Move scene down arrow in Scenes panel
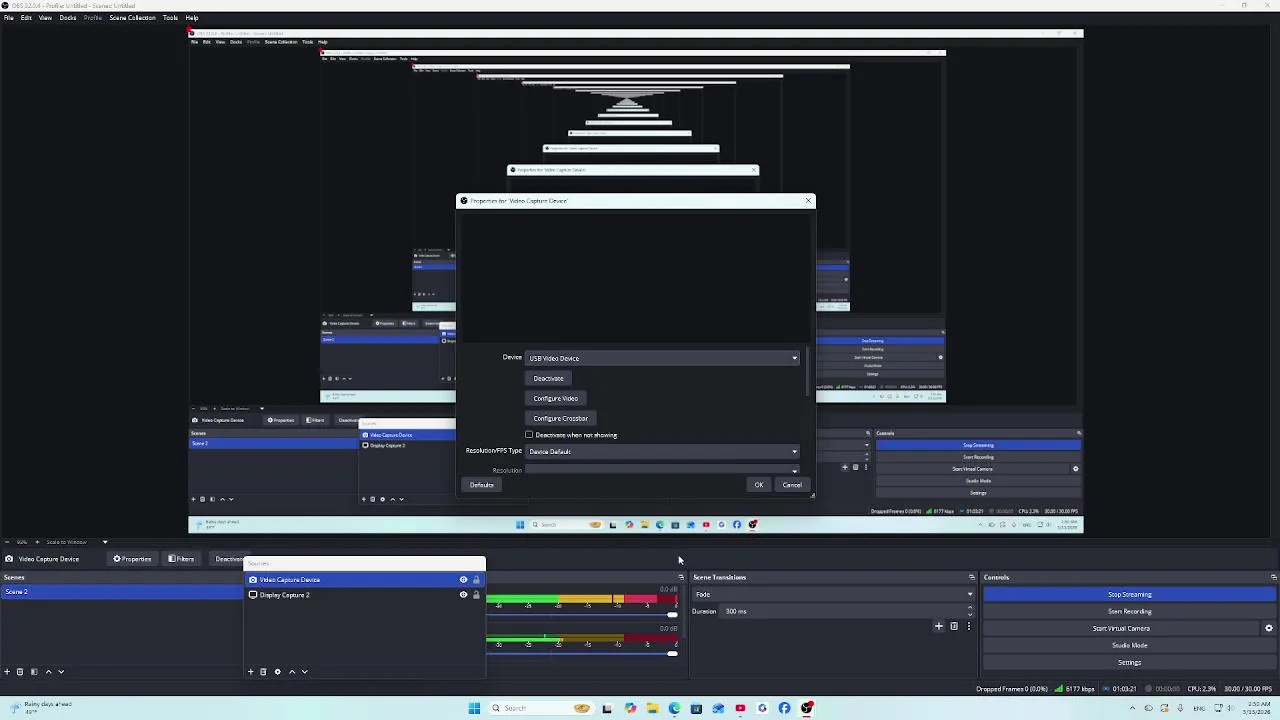This screenshot has width=1280, height=720. pyautogui.click(x=61, y=672)
